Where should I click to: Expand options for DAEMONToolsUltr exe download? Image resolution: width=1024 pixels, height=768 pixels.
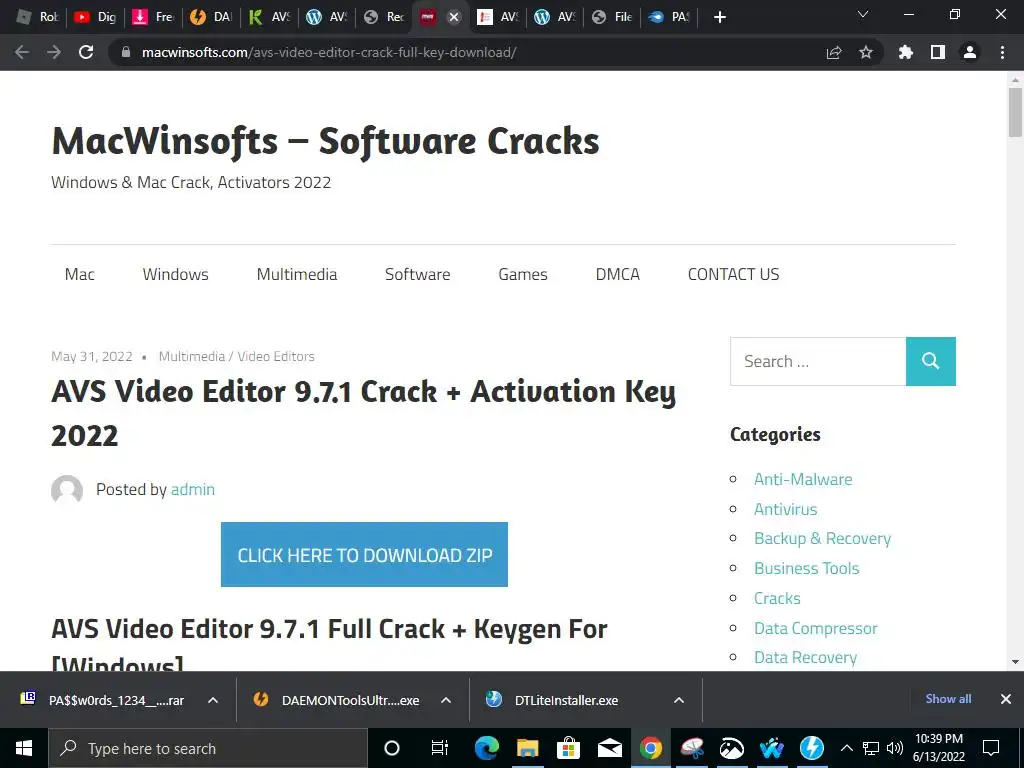click(x=446, y=700)
